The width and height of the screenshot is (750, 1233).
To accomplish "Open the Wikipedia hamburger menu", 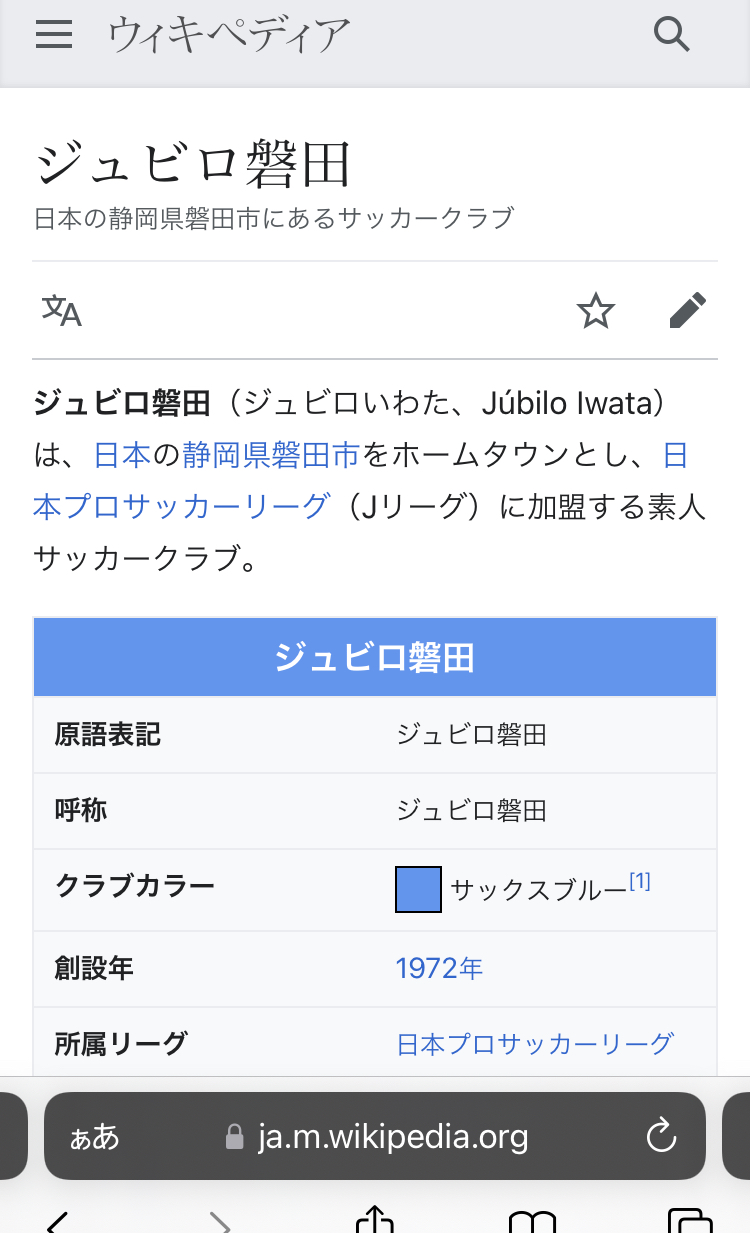I will tap(54, 35).
